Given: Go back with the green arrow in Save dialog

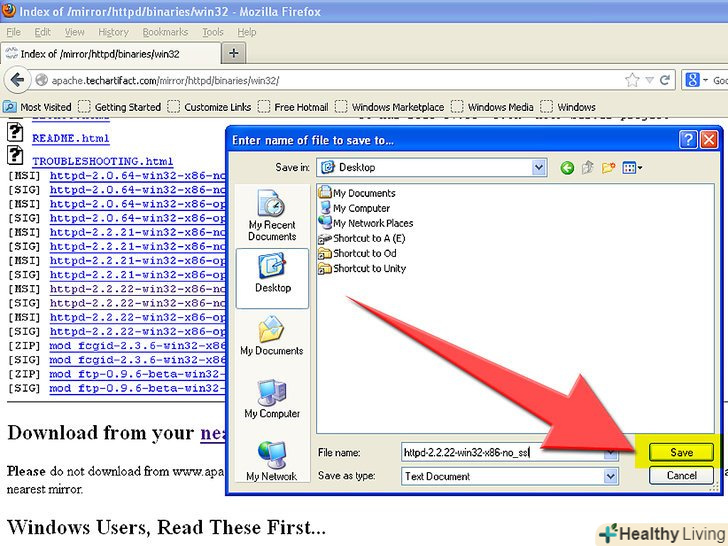Looking at the screenshot, I should [567, 168].
